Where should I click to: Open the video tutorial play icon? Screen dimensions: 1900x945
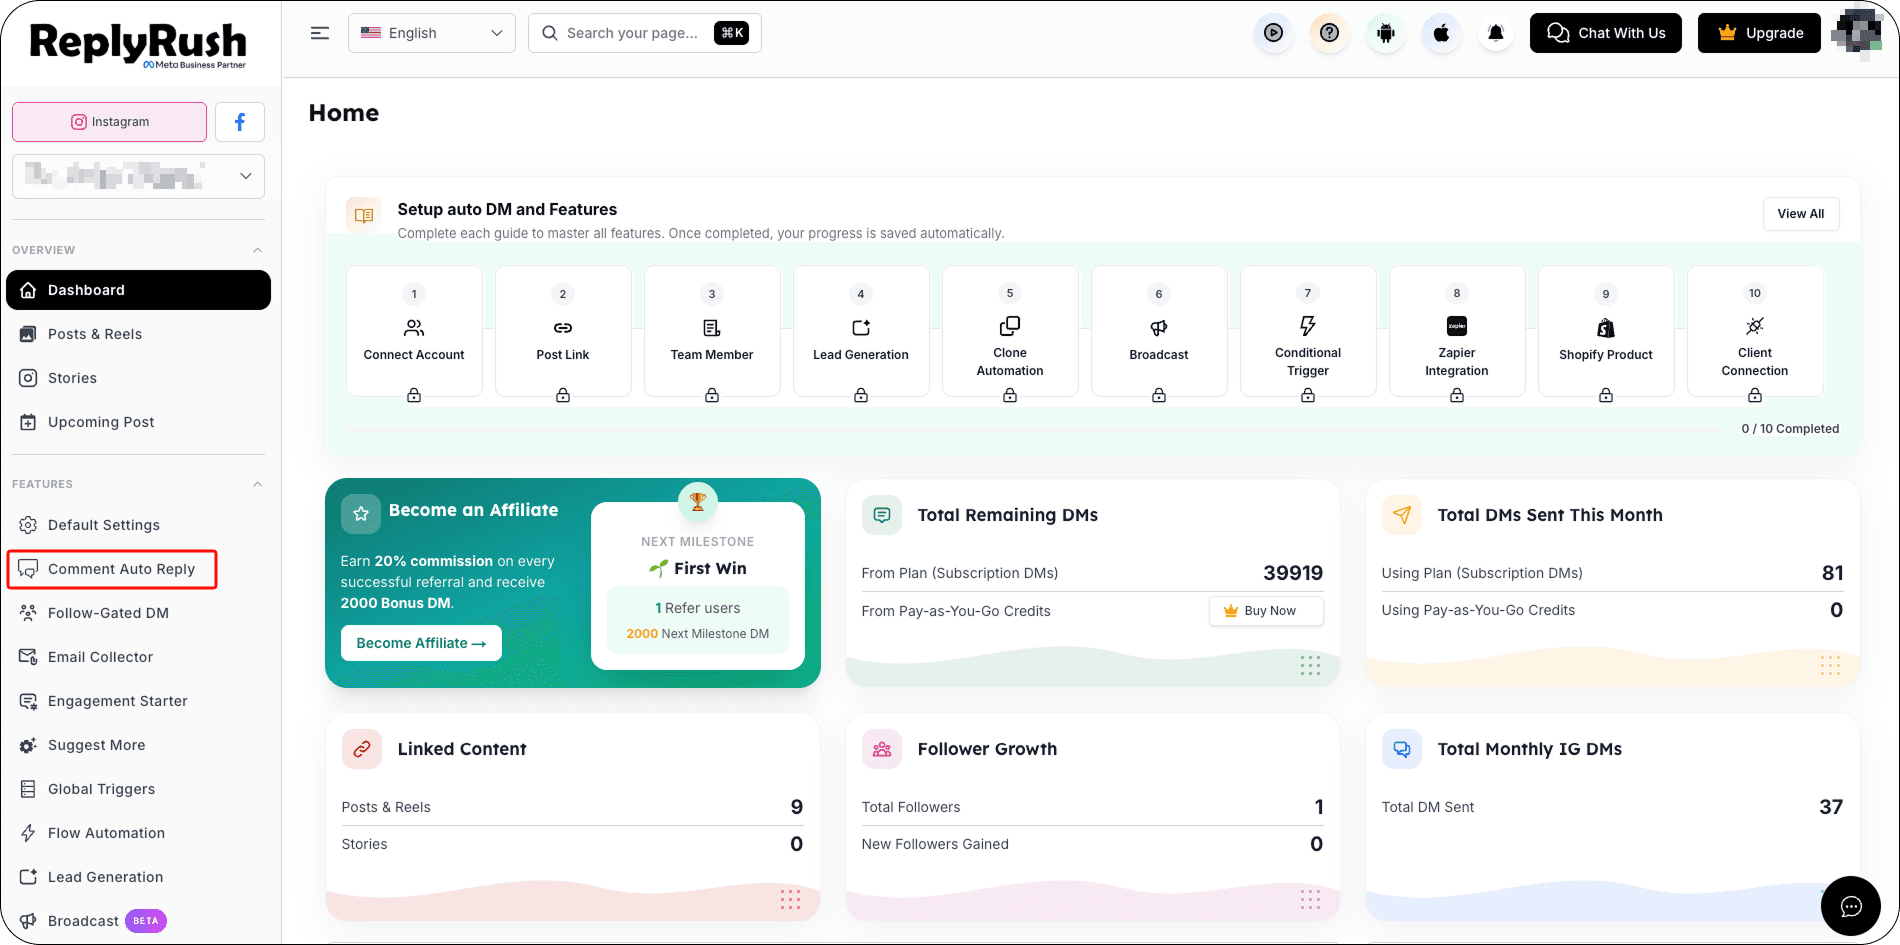[x=1273, y=33]
